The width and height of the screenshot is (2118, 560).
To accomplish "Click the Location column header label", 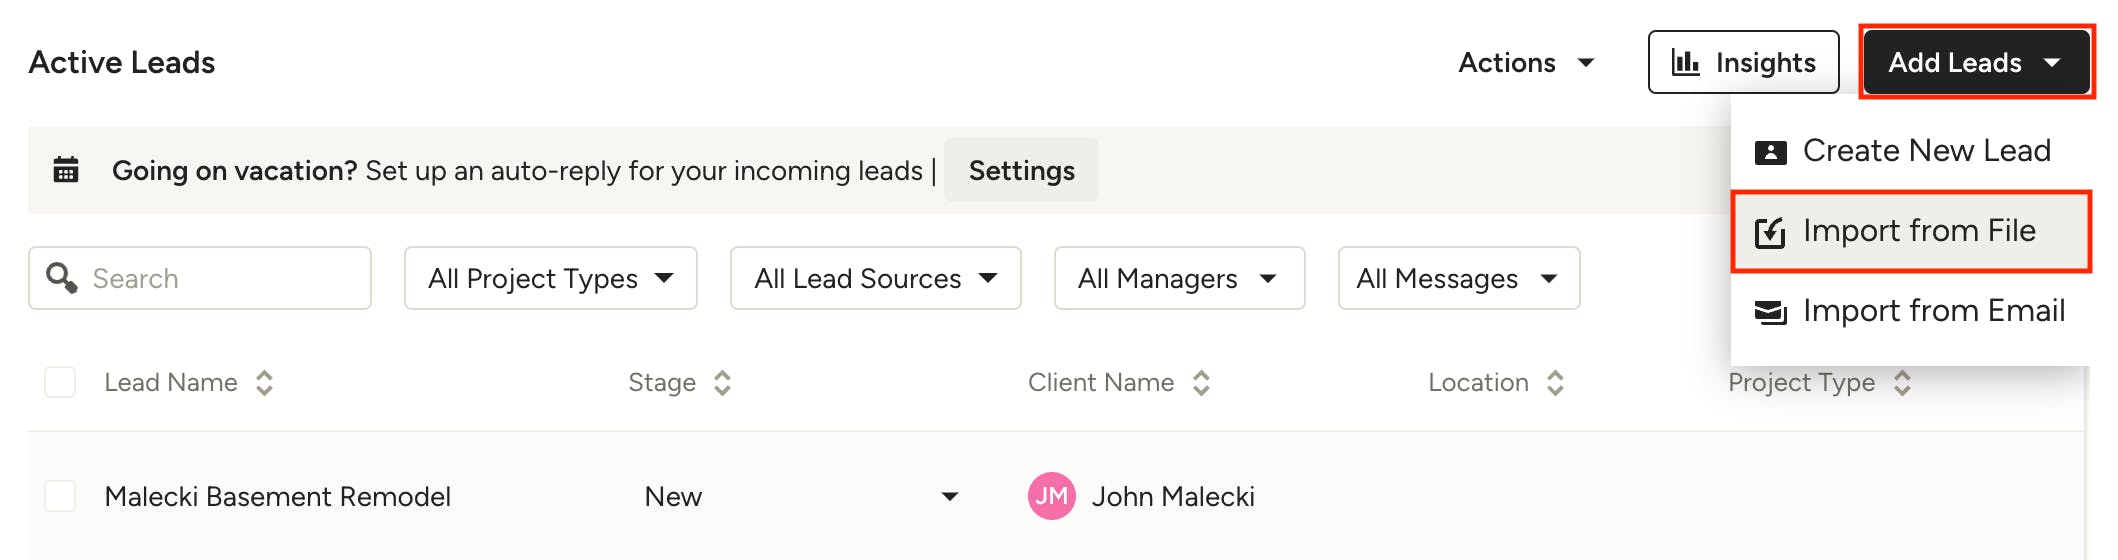I will click(x=1478, y=382).
